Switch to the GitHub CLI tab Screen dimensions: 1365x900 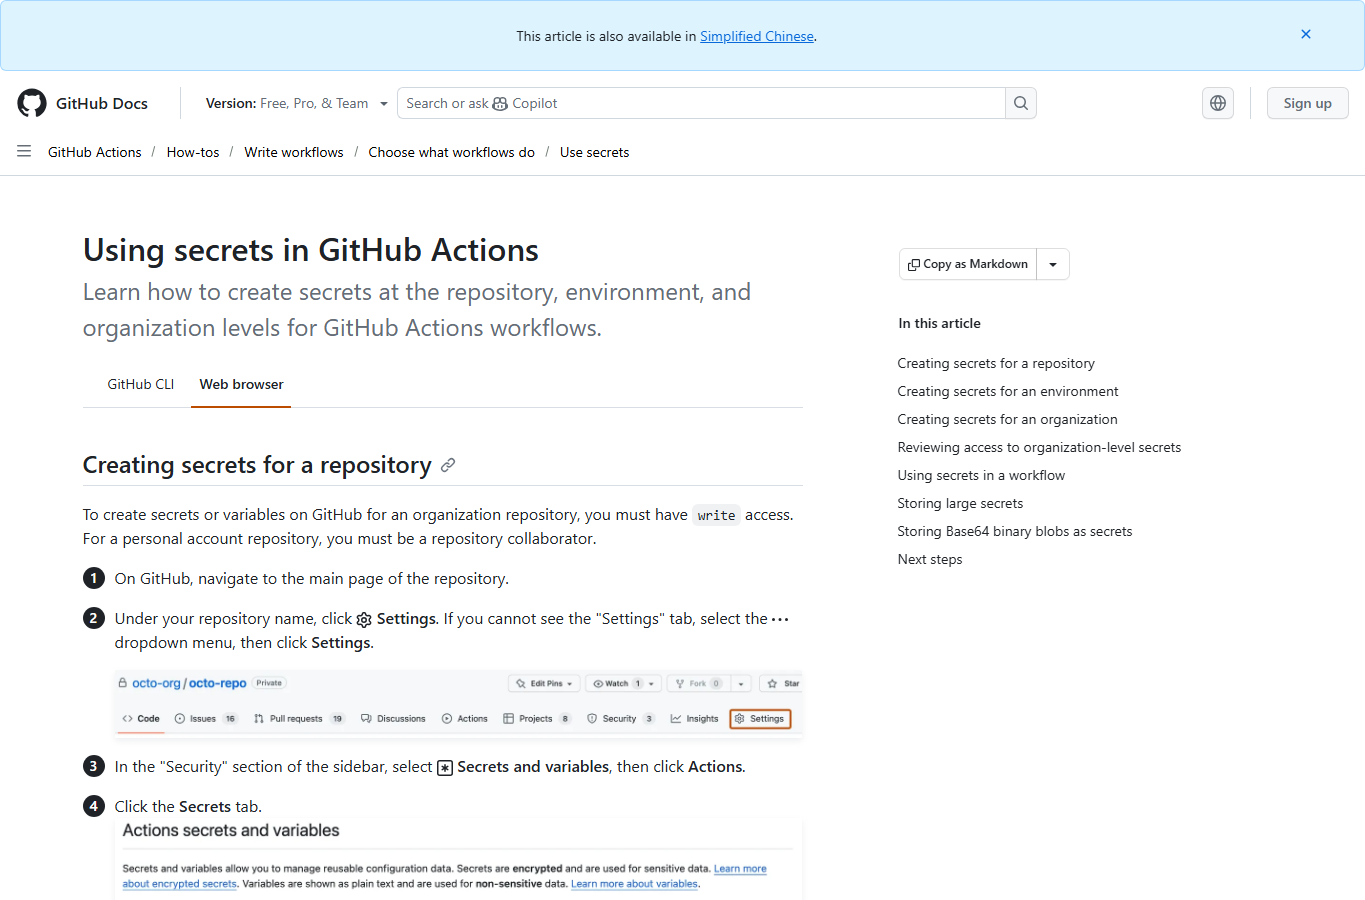pos(141,384)
